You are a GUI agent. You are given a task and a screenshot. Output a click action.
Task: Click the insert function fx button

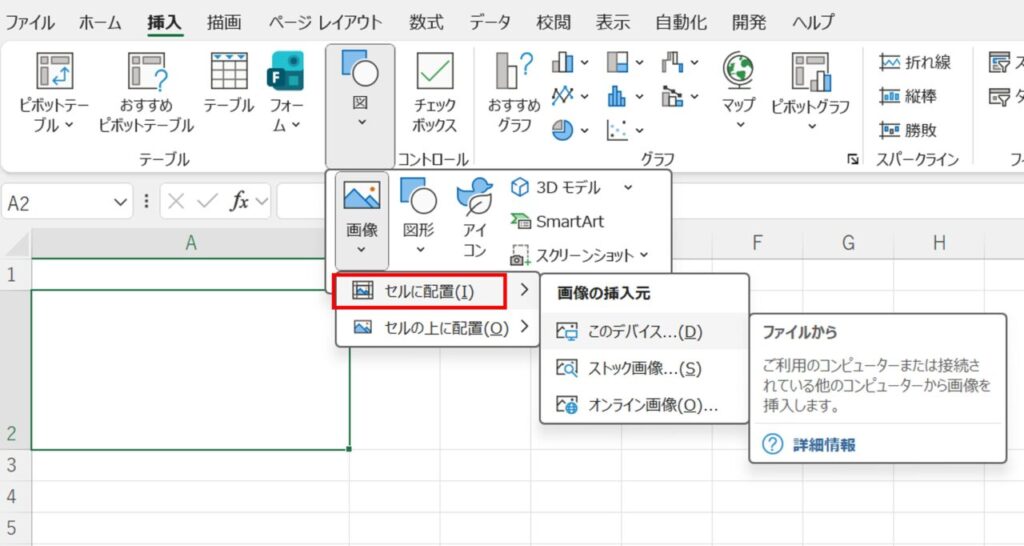239,202
